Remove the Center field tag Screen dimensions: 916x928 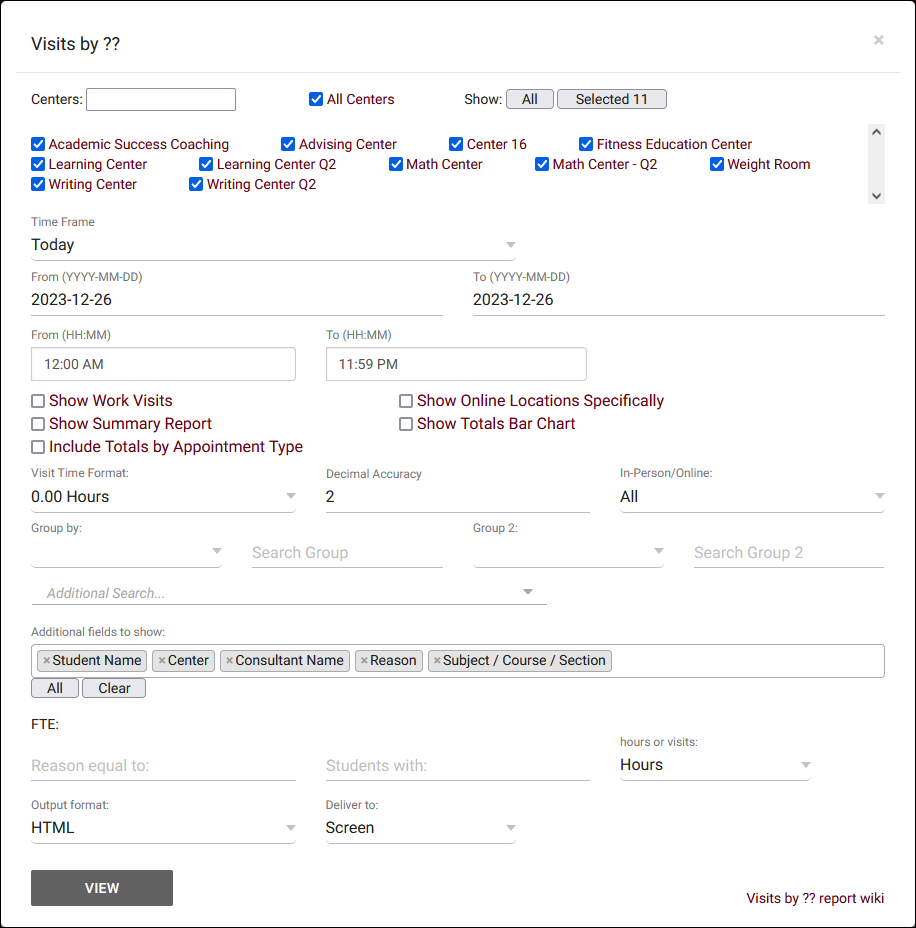click(x=161, y=661)
